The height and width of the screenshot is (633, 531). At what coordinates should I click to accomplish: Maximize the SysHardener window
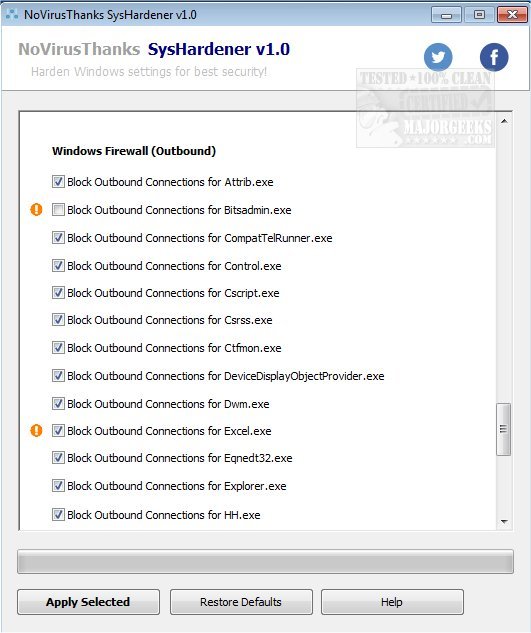[x=479, y=15]
